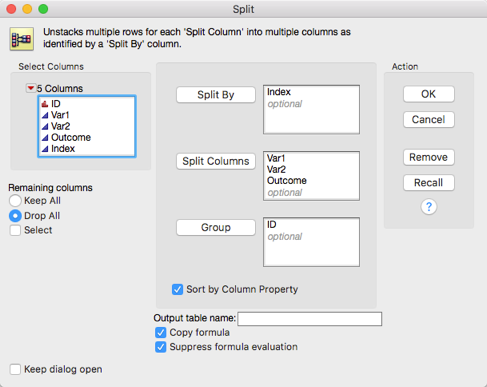Viewport: 487px width, 387px height.
Task: Click the continuous icon next to Index
Action: (45, 149)
